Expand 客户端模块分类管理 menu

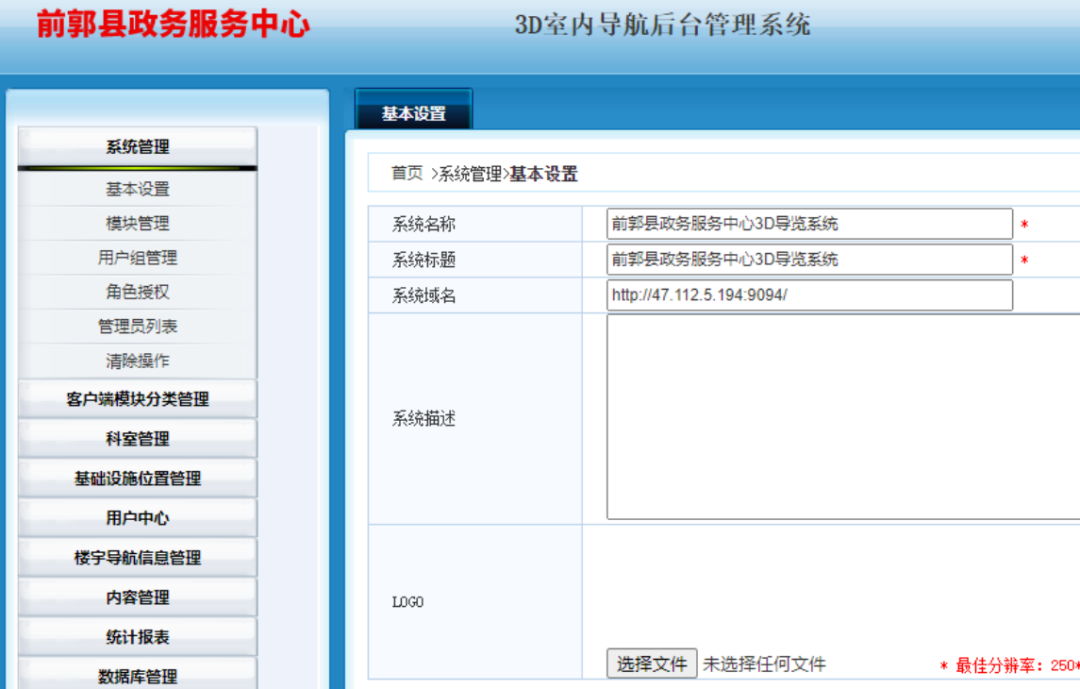point(137,398)
